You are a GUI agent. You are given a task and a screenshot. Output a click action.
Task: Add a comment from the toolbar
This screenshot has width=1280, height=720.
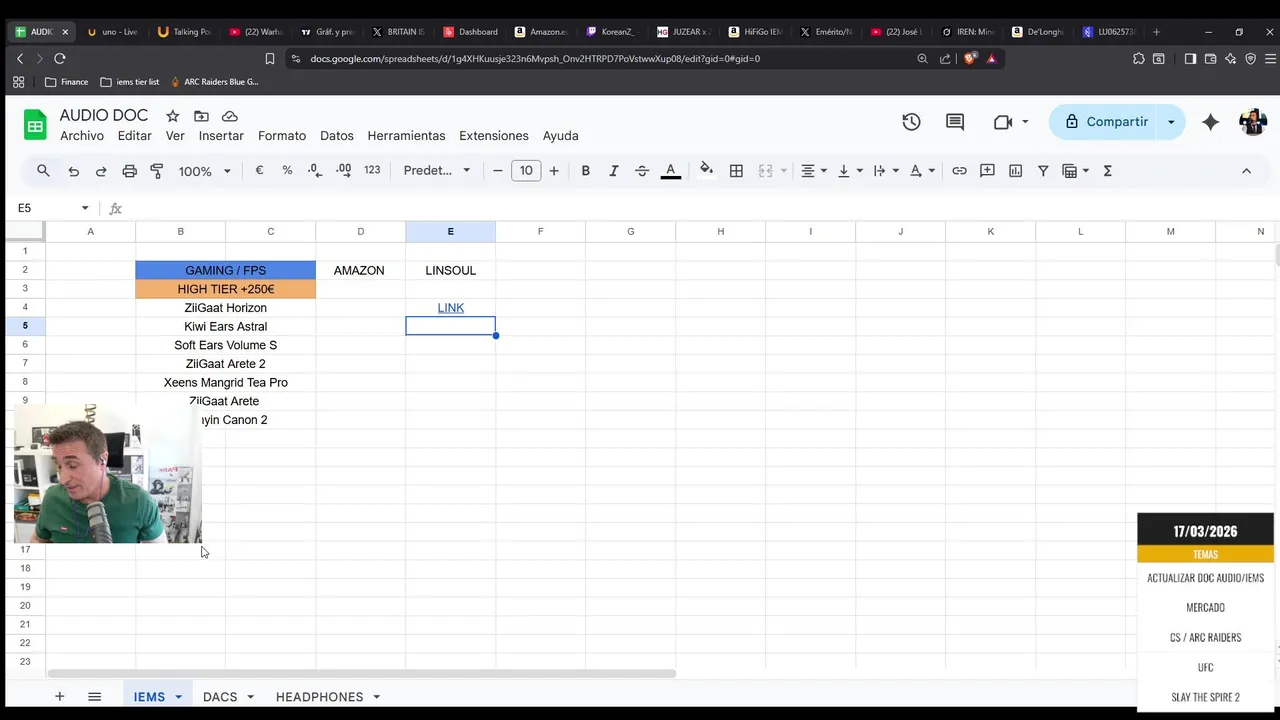click(x=987, y=171)
